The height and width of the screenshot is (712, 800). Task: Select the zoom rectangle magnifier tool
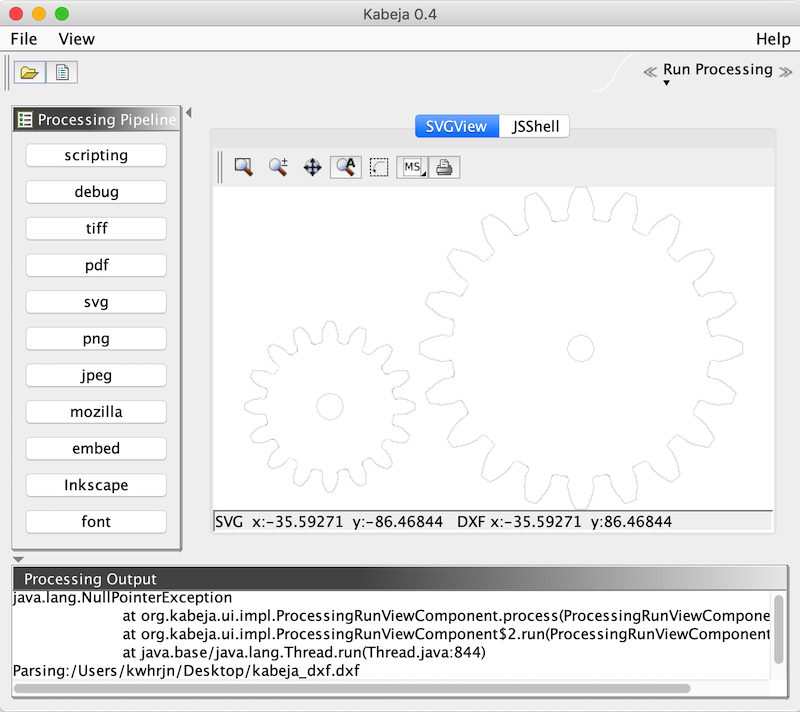point(243,167)
